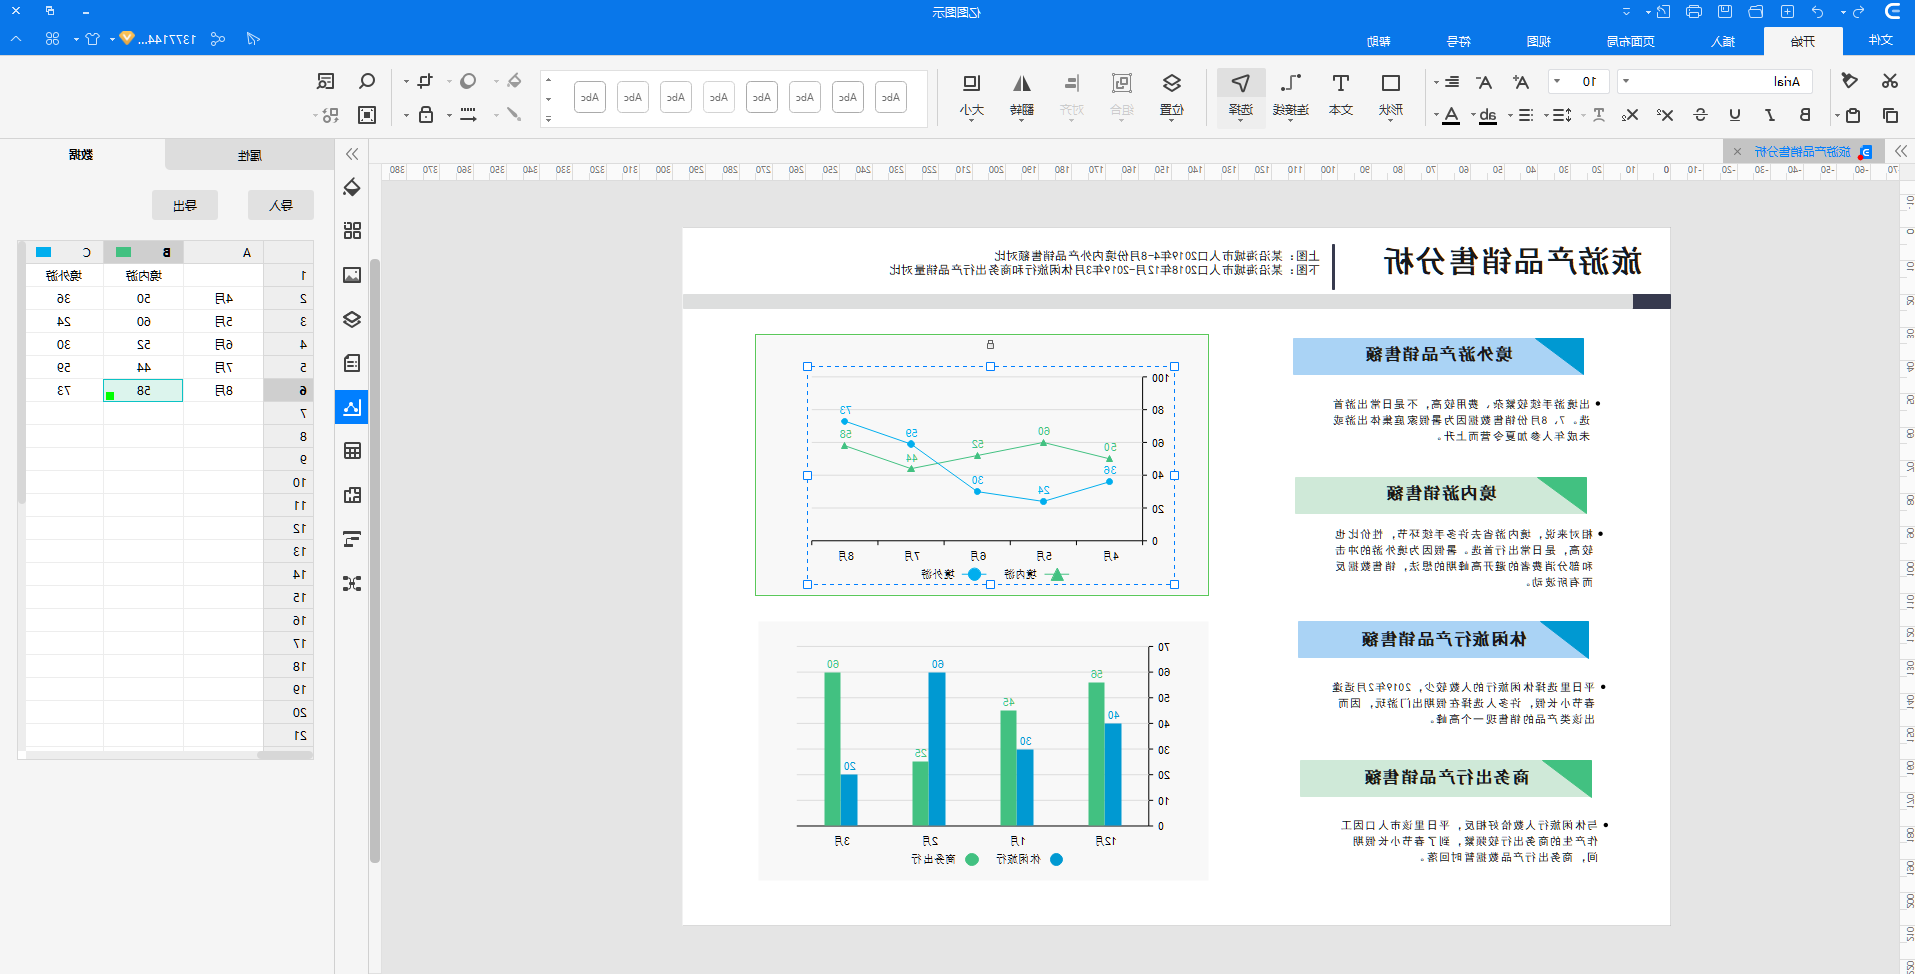Select the Shape (形状) rectangle tool
This screenshot has width=1915, height=974.
coord(1391,94)
